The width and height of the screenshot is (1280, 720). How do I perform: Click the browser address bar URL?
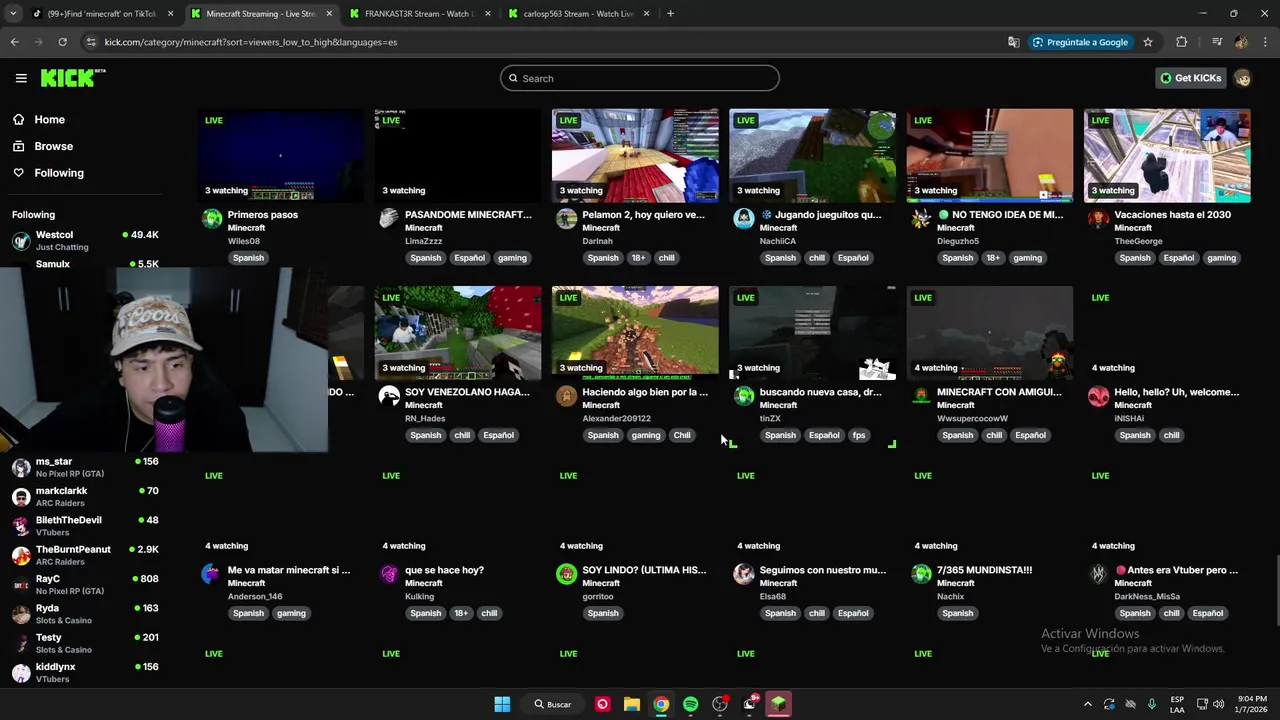251,42
